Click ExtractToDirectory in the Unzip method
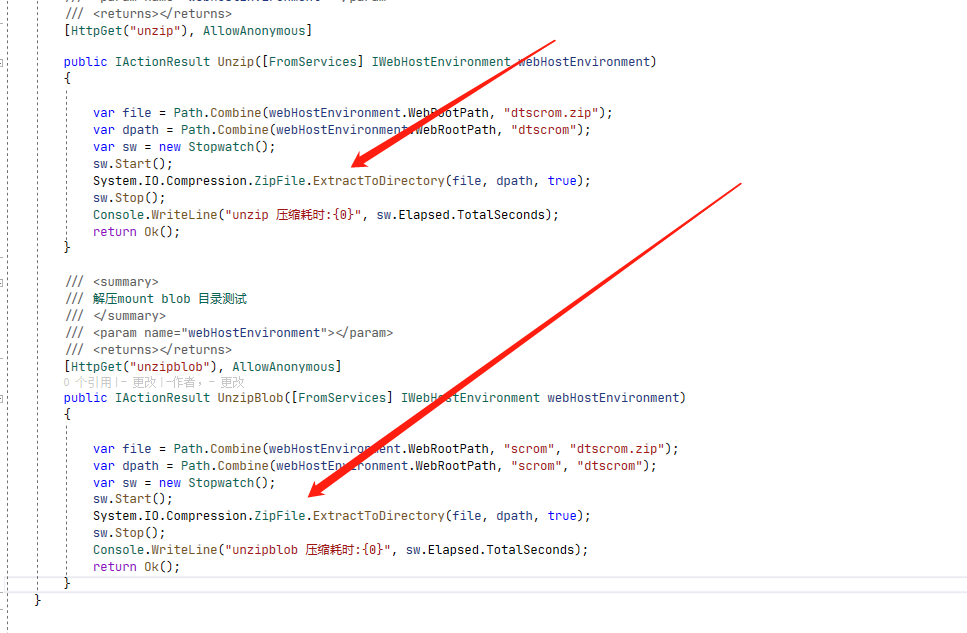Image resolution: width=967 pixels, height=633 pixels. click(x=379, y=181)
